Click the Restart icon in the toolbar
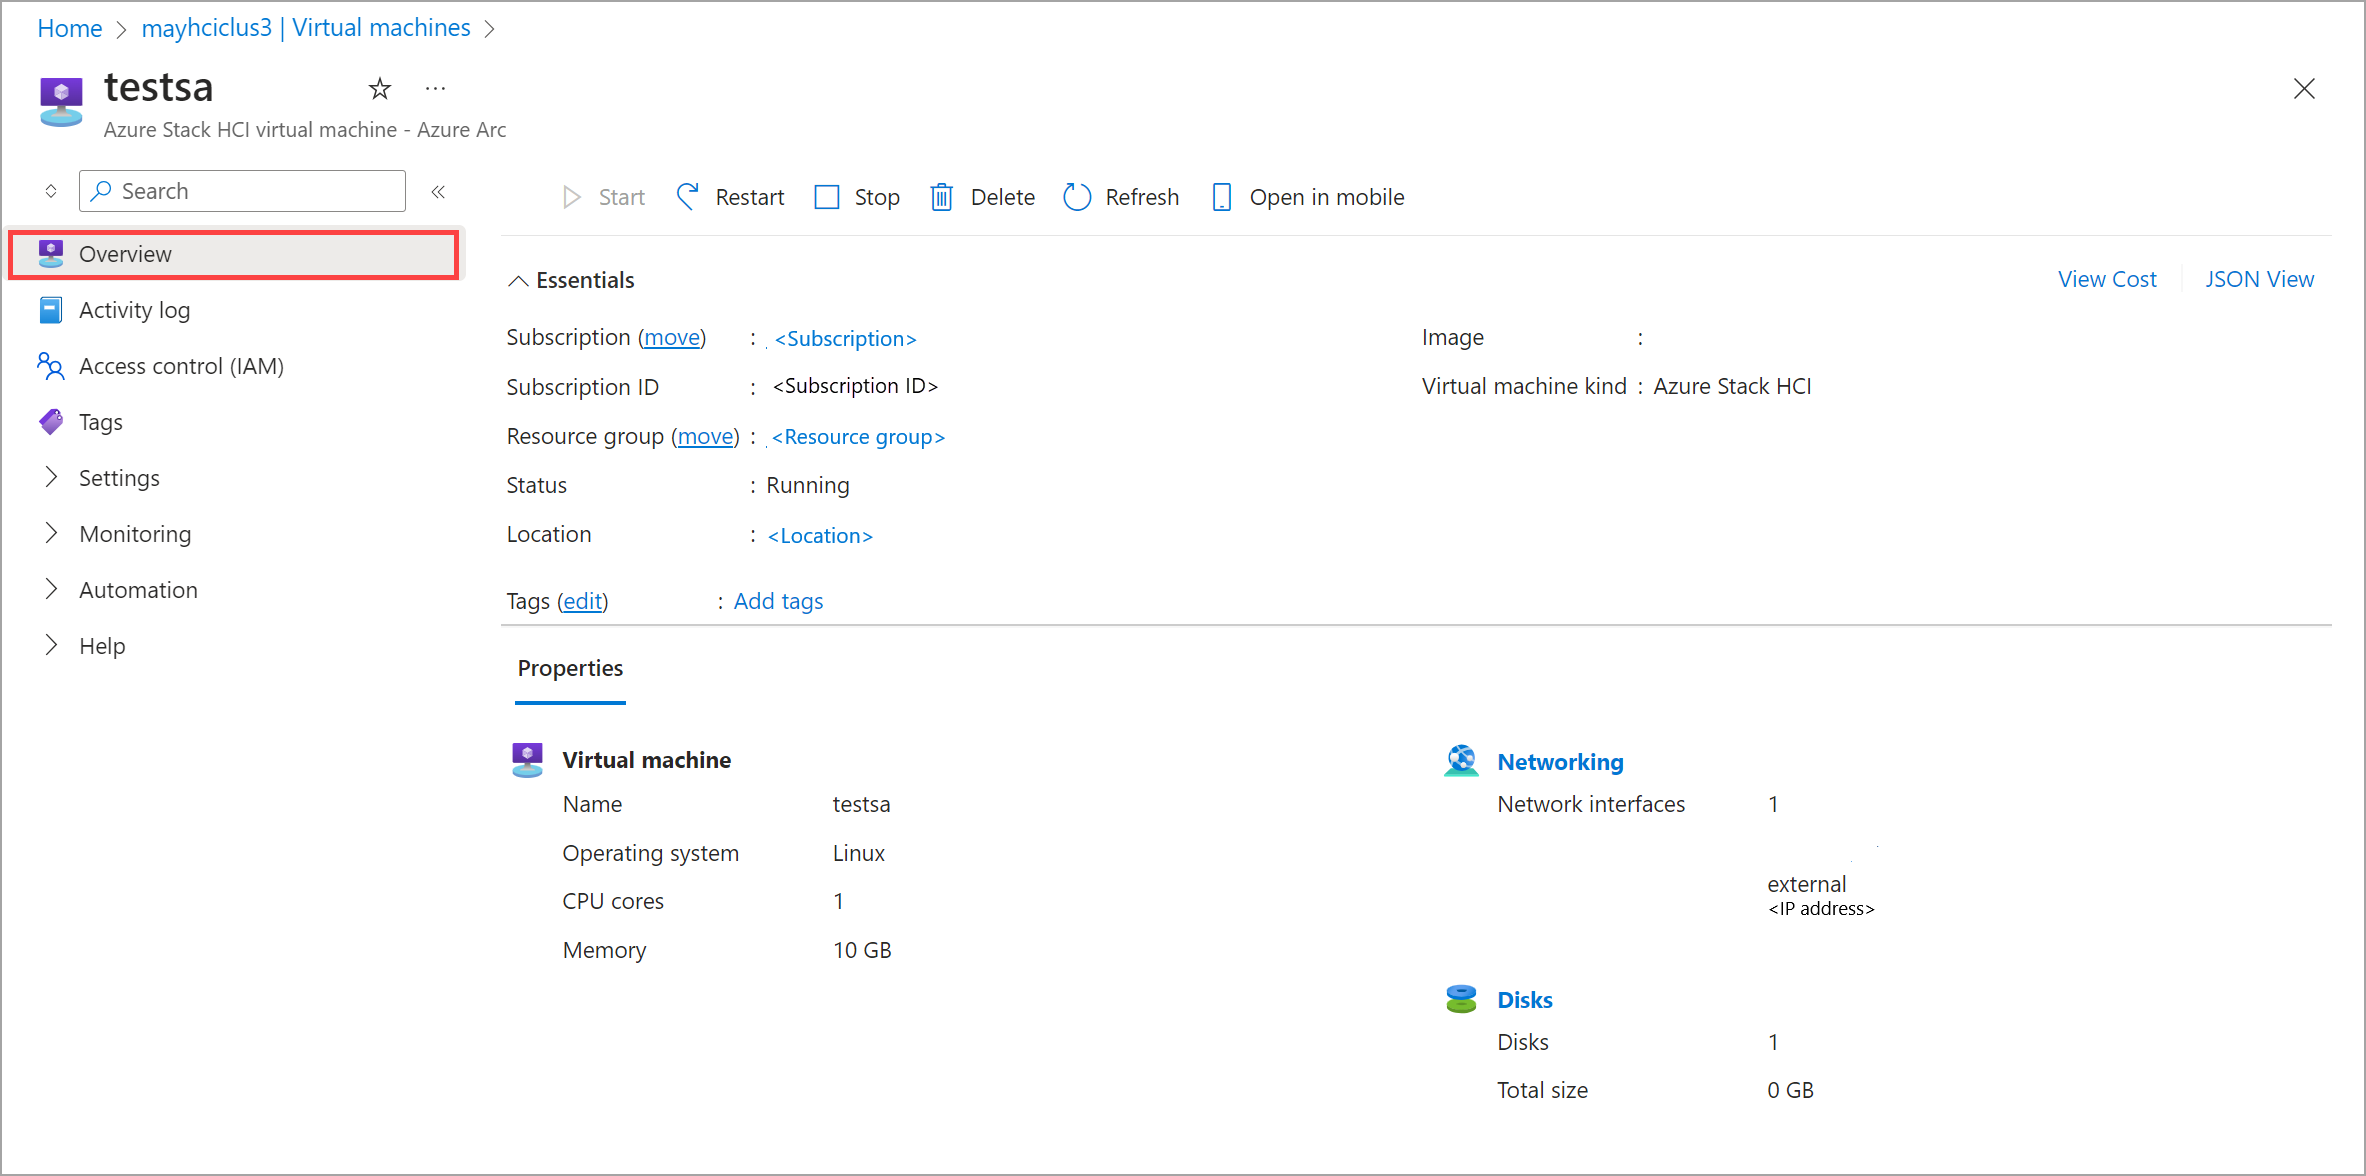 point(688,197)
